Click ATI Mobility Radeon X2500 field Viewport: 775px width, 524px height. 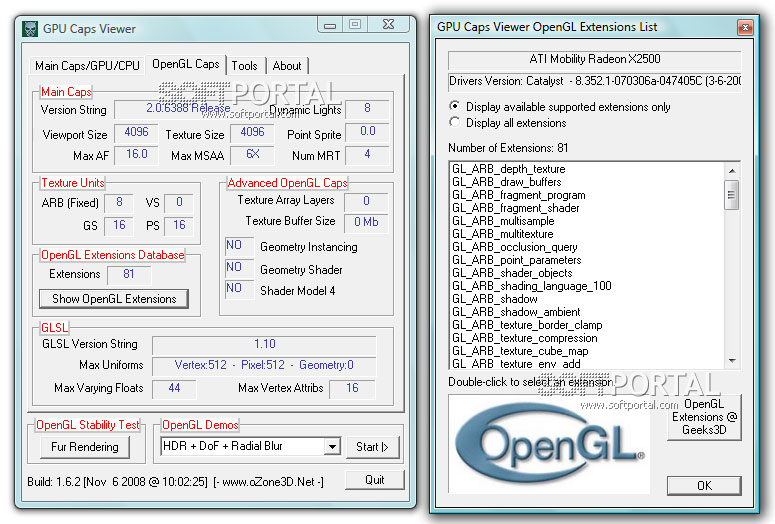[595, 60]
